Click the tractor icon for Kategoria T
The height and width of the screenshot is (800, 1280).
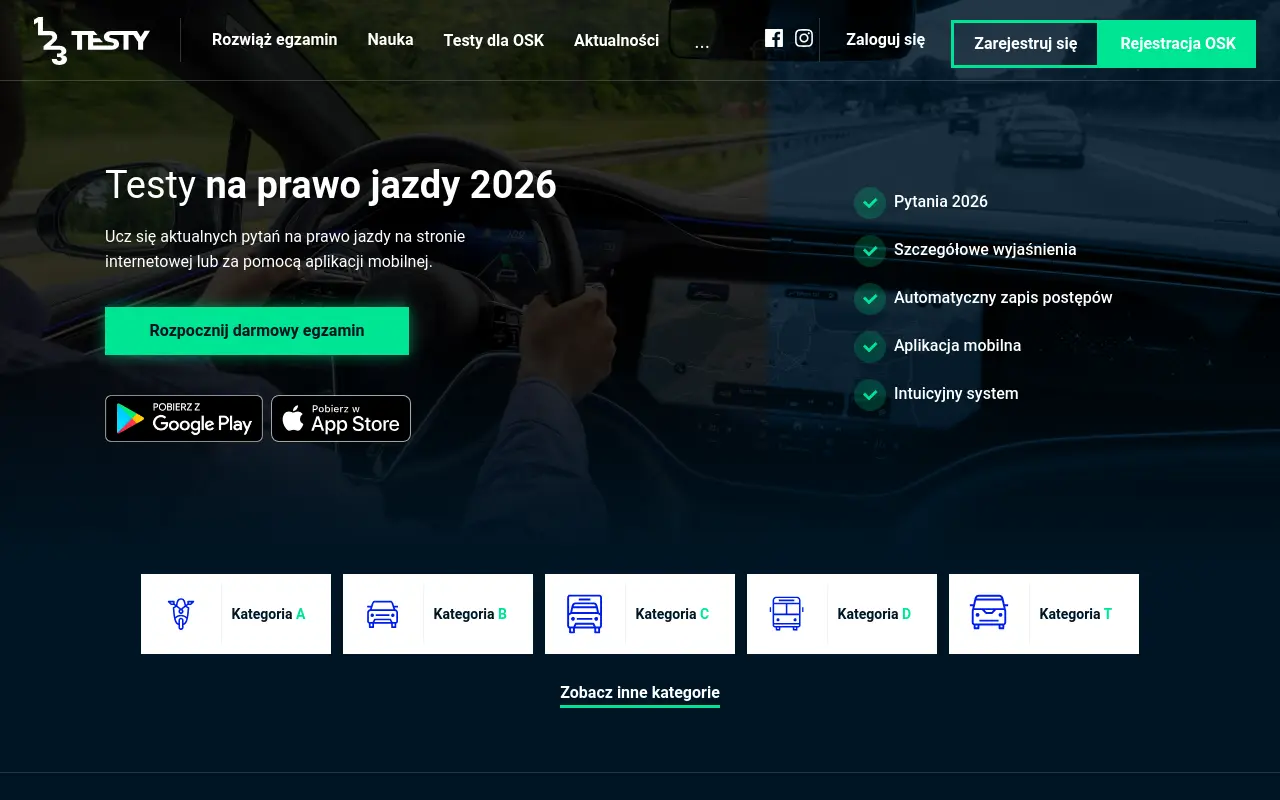pos(989,613)
